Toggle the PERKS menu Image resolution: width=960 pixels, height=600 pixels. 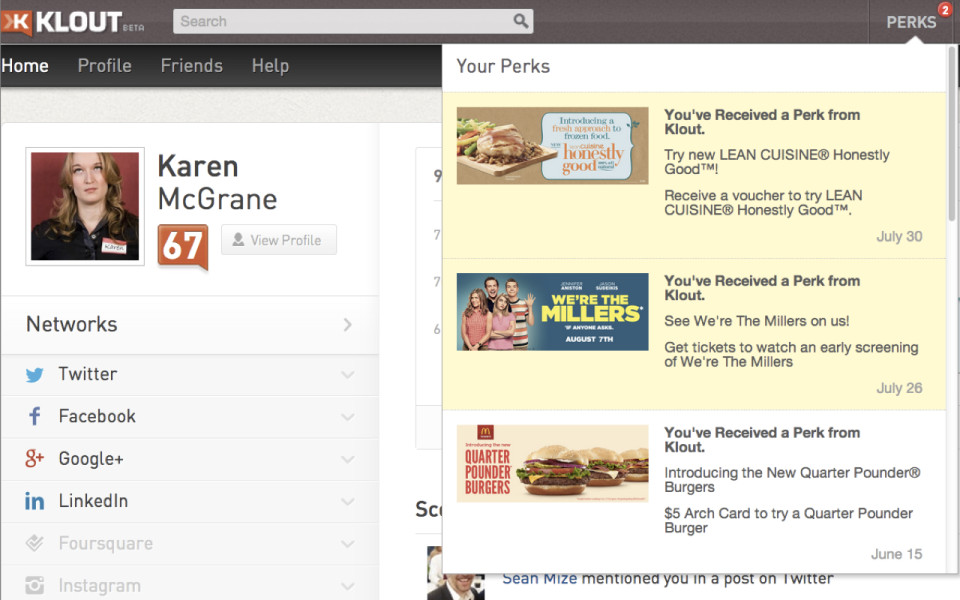(911, 23)
